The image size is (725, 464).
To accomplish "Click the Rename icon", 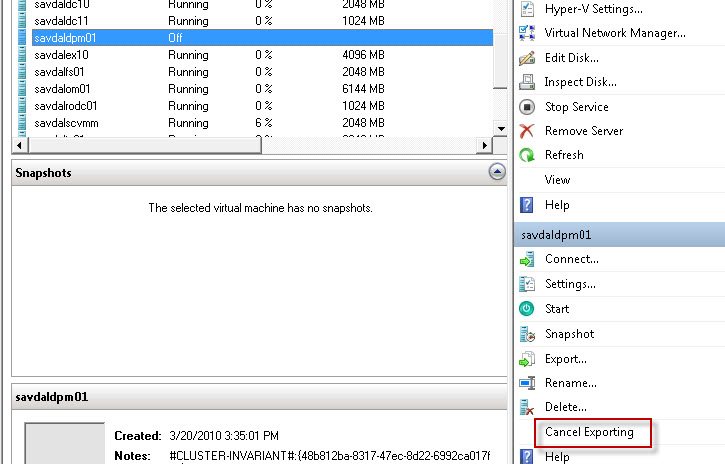I will [527, 383].
